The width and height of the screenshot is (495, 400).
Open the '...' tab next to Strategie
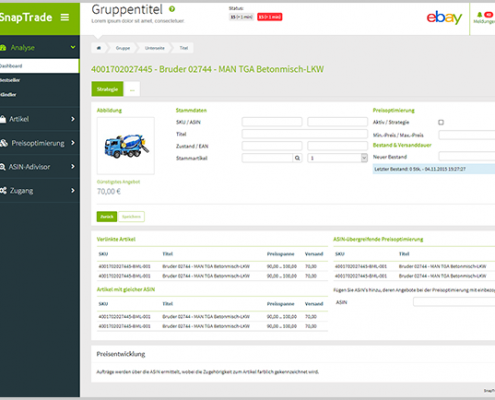click(x=132, y=89)
